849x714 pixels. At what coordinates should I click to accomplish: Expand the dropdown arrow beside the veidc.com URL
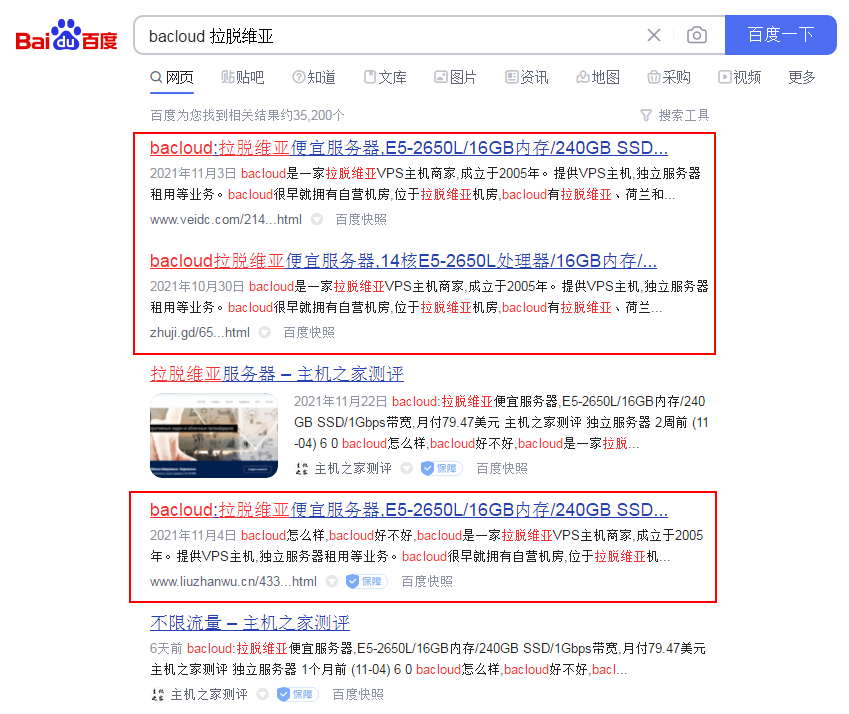point(317,219)
